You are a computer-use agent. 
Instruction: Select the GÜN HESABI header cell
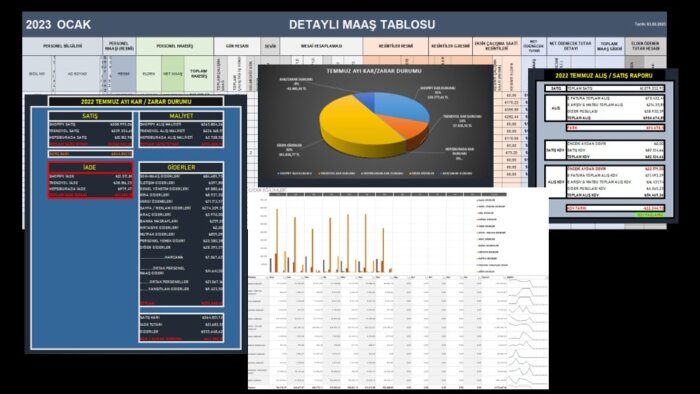click(x=237, y=46)
